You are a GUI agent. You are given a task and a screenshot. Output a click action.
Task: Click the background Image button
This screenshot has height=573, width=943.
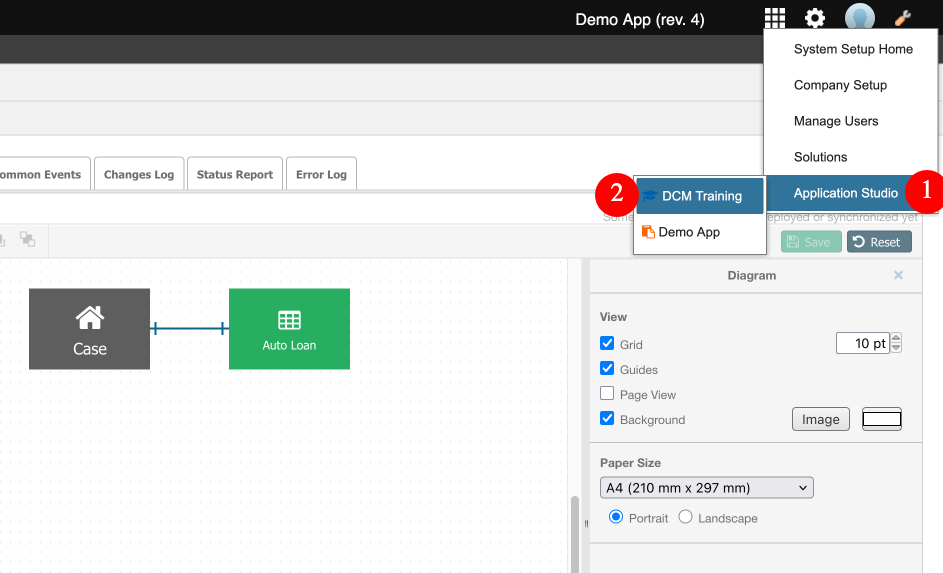point(820,419)
